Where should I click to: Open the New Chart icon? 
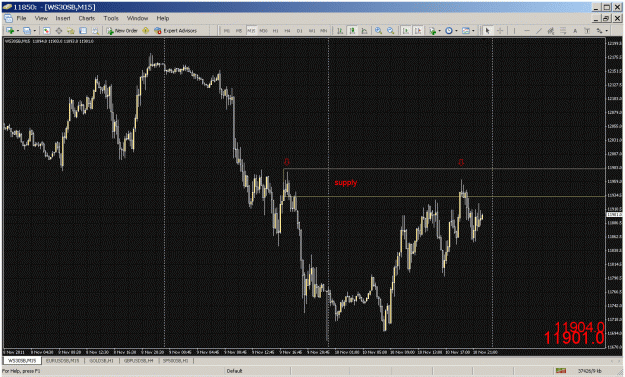[x=10, y=31]
